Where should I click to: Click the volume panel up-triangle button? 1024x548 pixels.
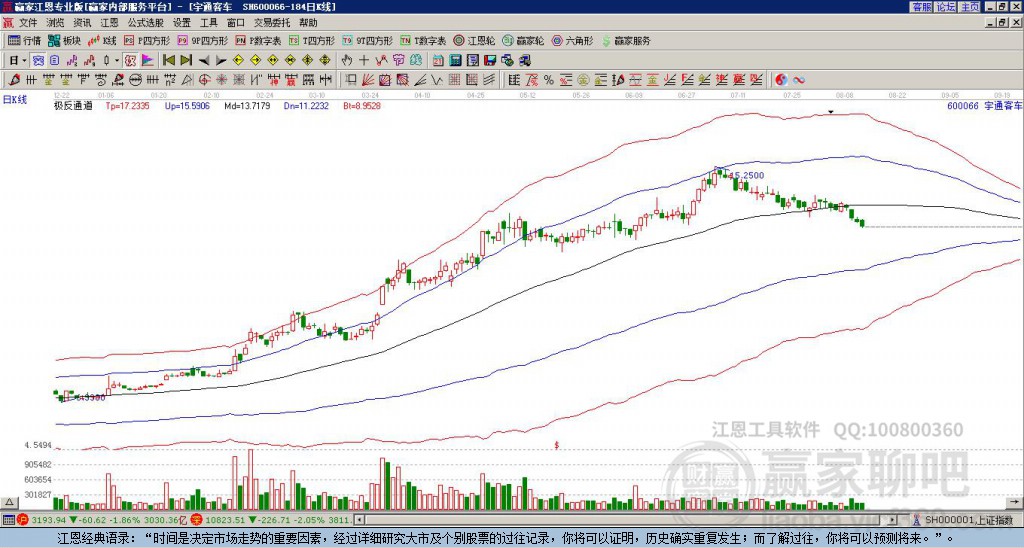click(9, 502)
